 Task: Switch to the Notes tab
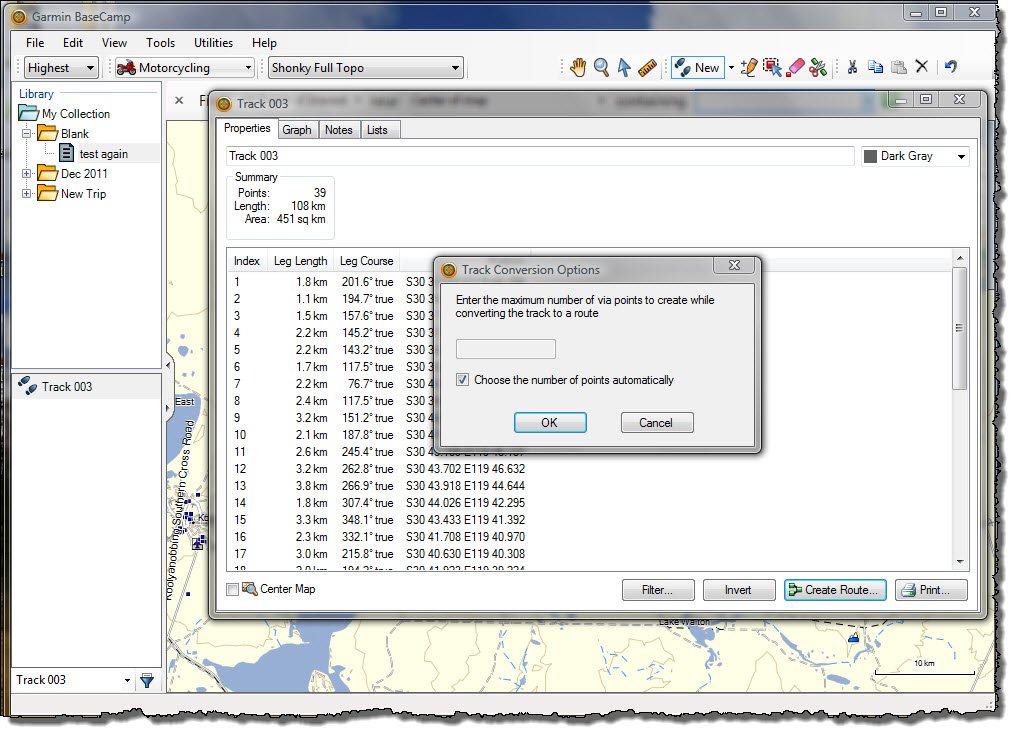338,130
